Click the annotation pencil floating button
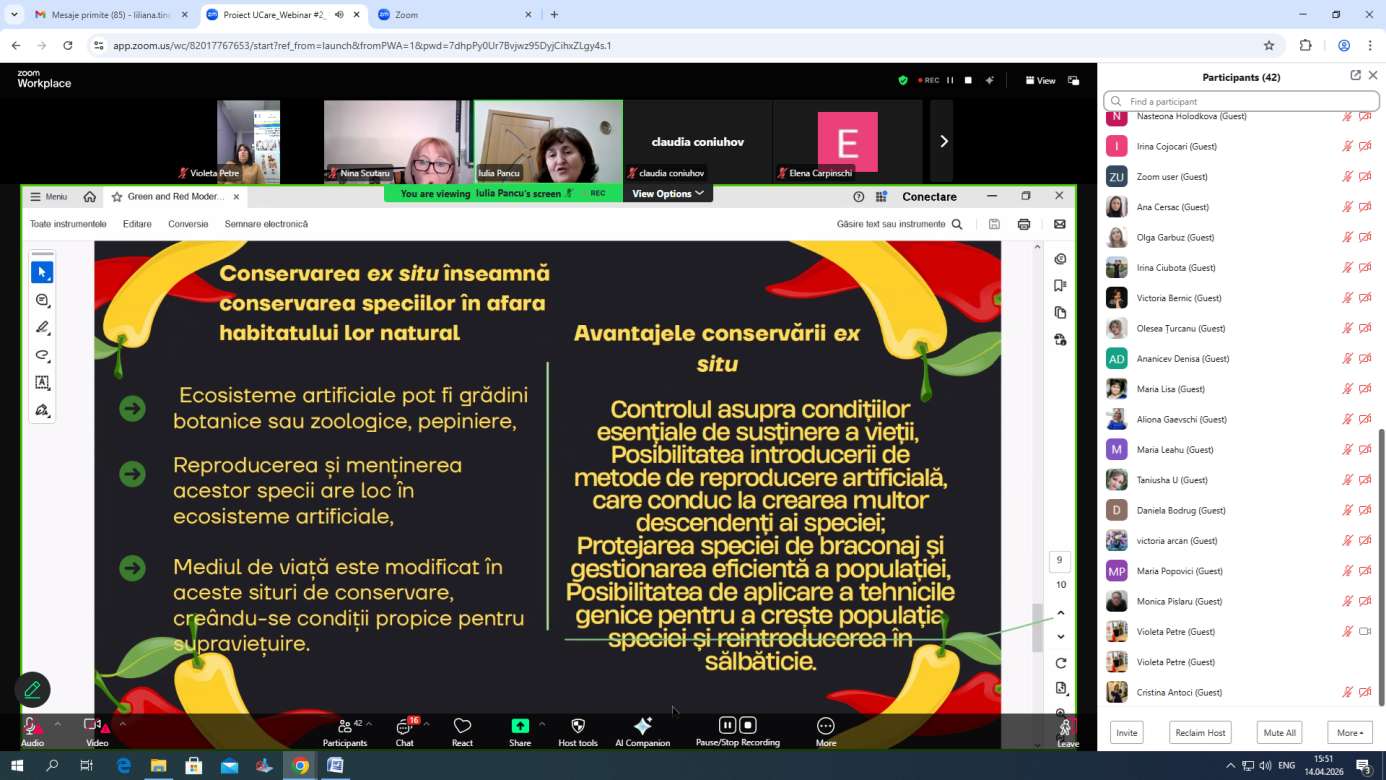The height and width of the screenshot is (780, 1386). [32, 689]
